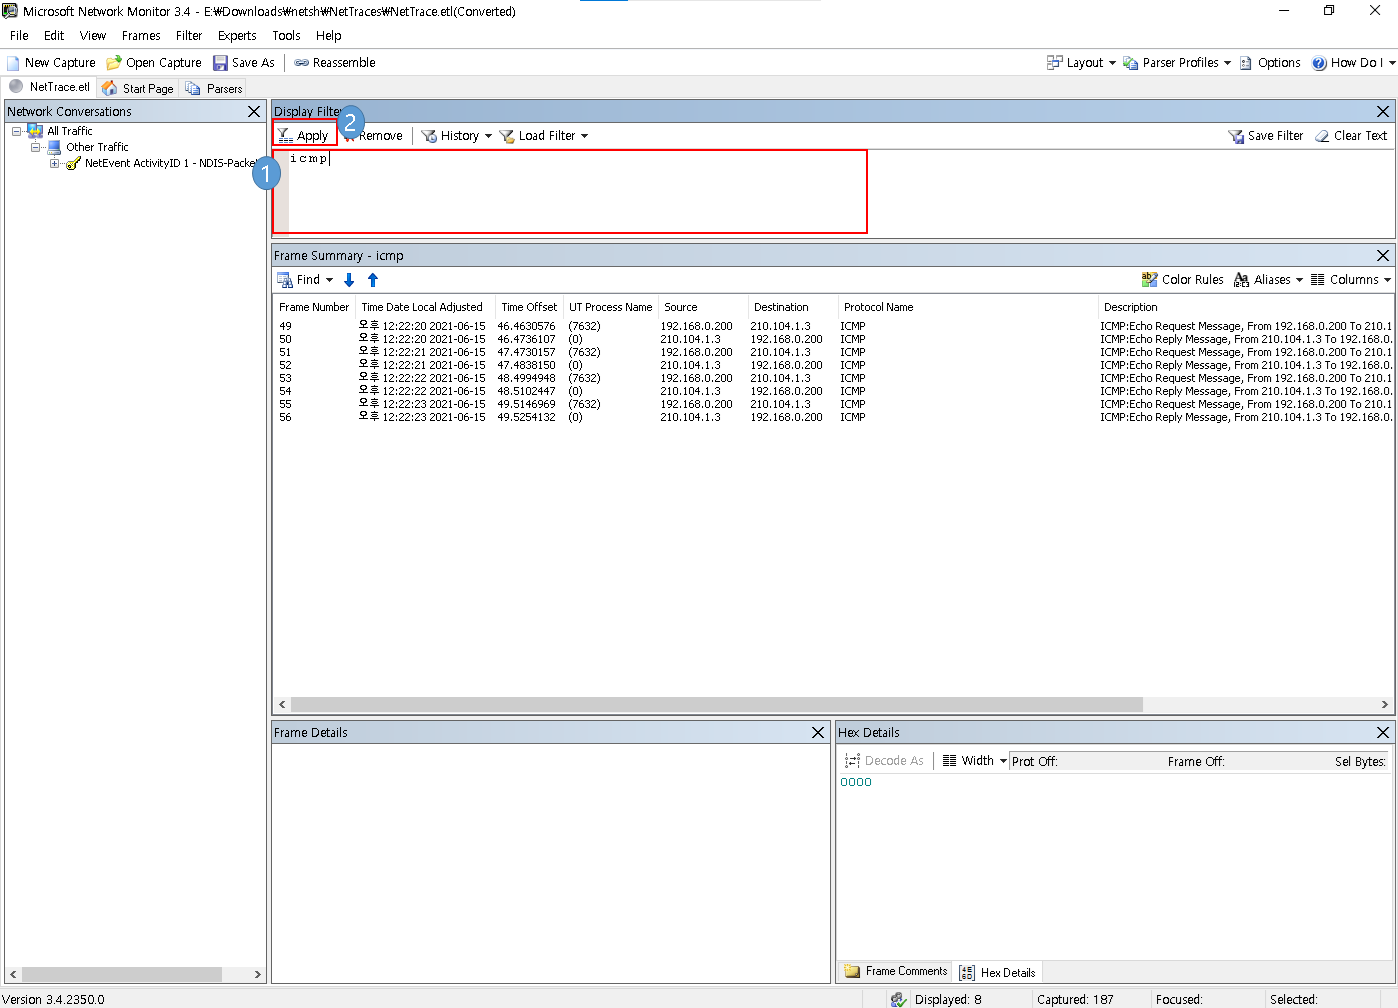Select frame 52 in the frame list
This screenshot has width=1398, height=1008.
(833, 365)
